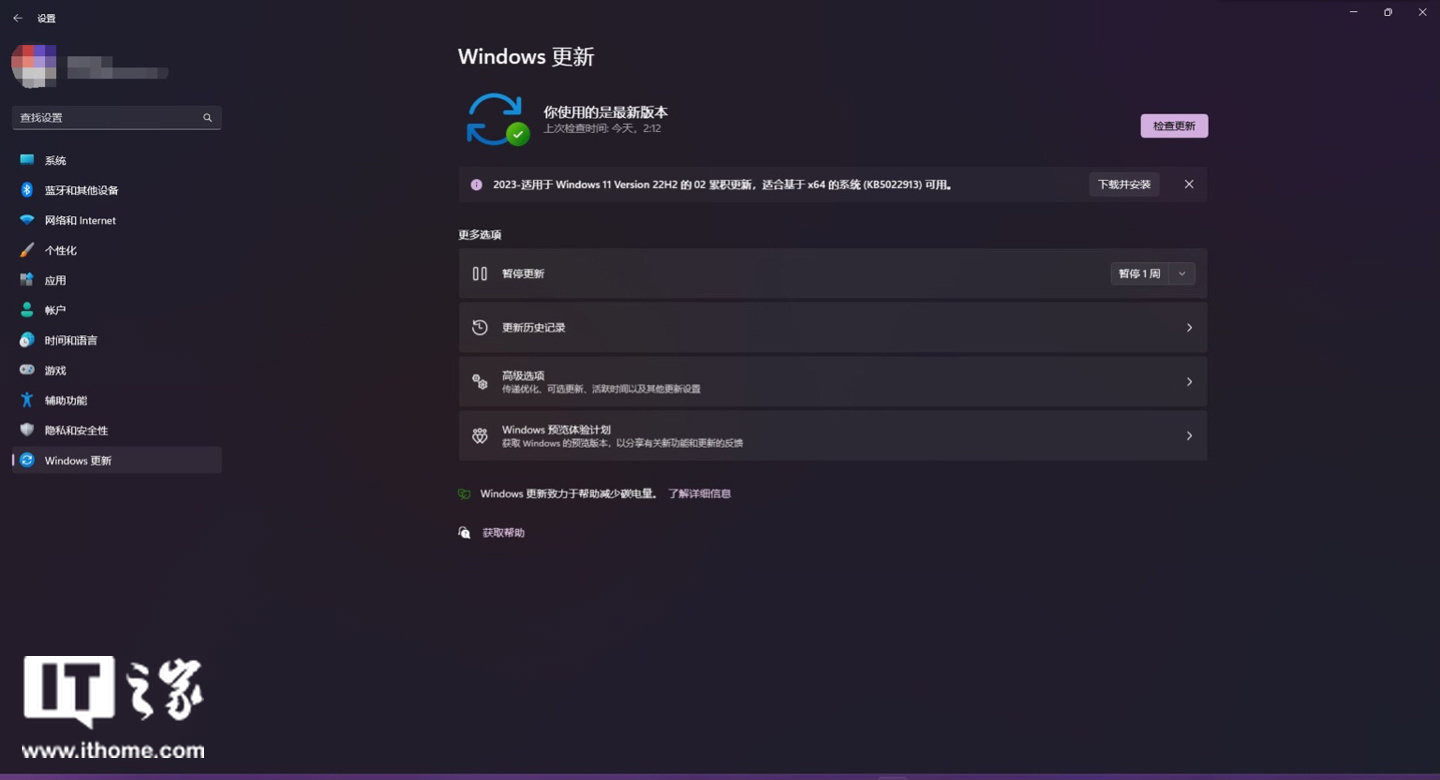Dismiss the KB5022913 update banner
This screenshot has height=780, width=1440.
[1189, 185]
